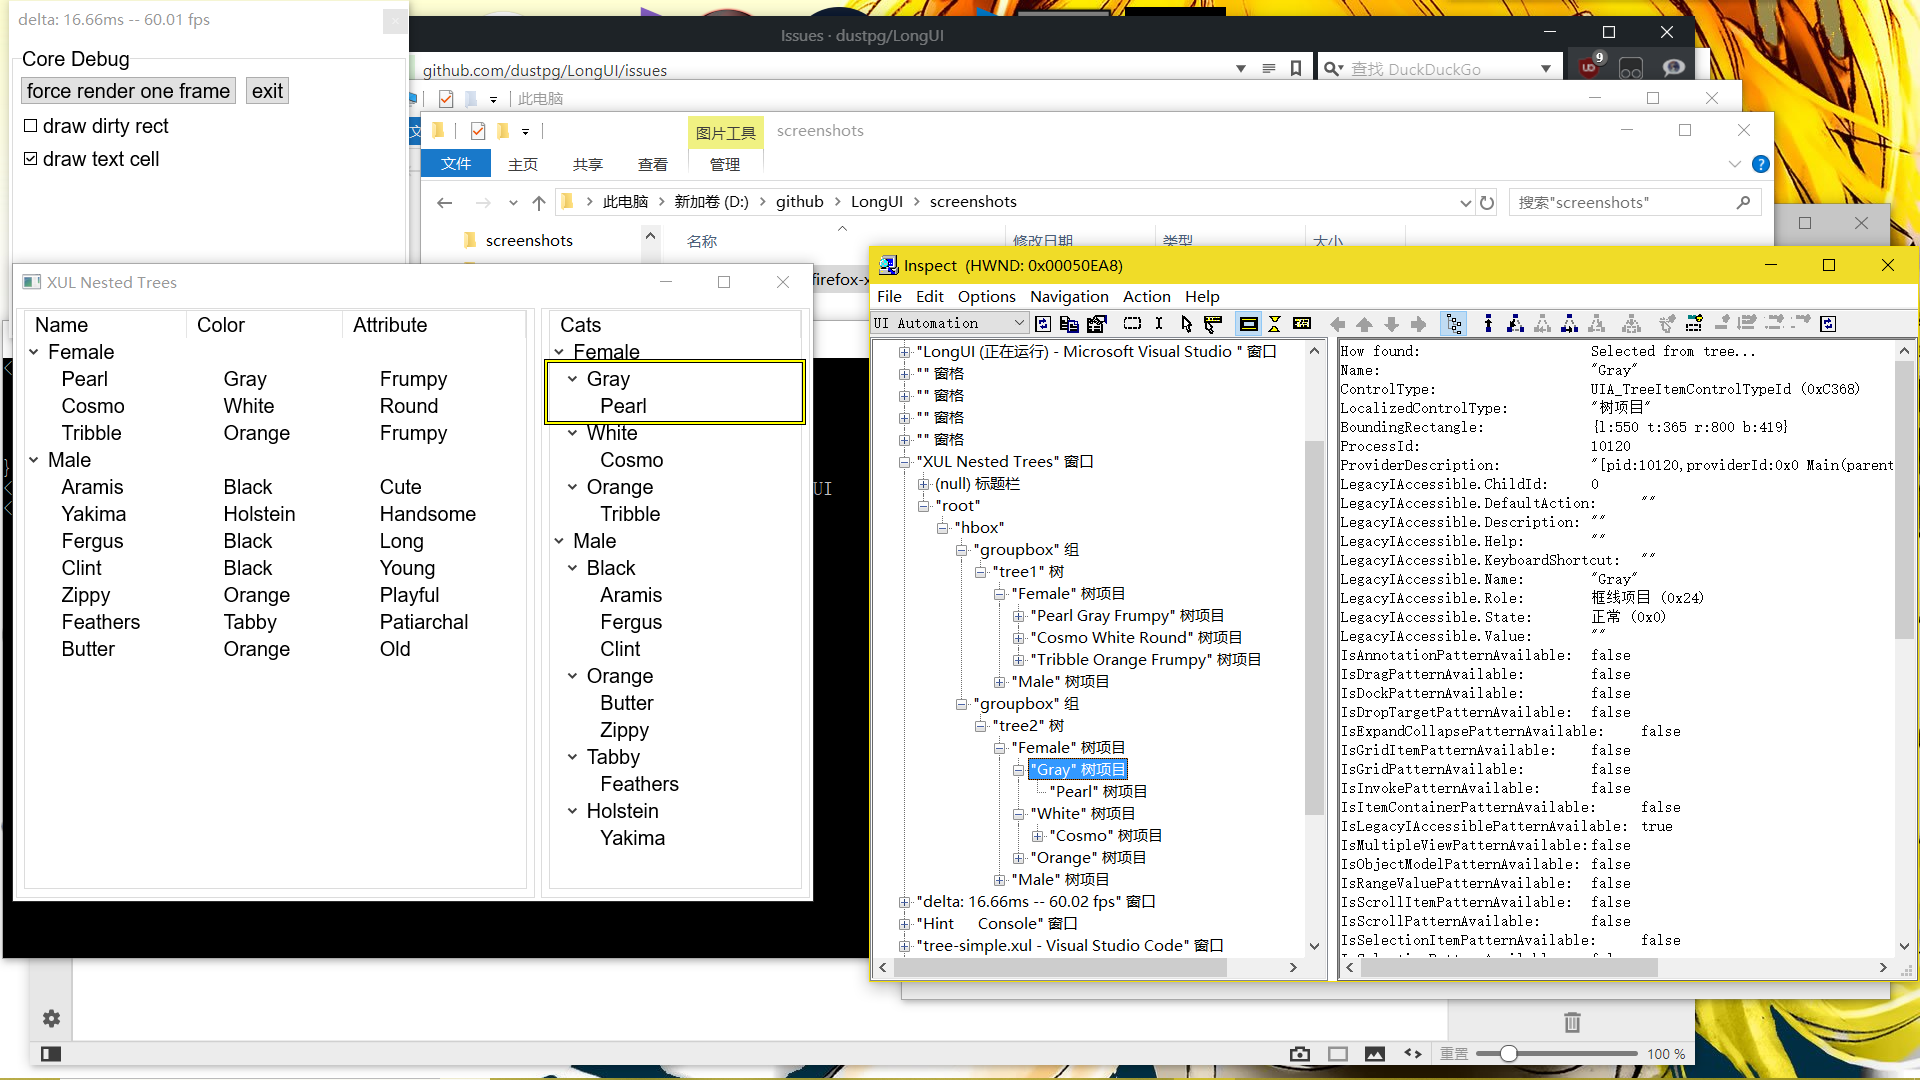Click the exit button in Core Debug
The width and height of the screenshot is (1920, 1080).
tap(267, 91)
